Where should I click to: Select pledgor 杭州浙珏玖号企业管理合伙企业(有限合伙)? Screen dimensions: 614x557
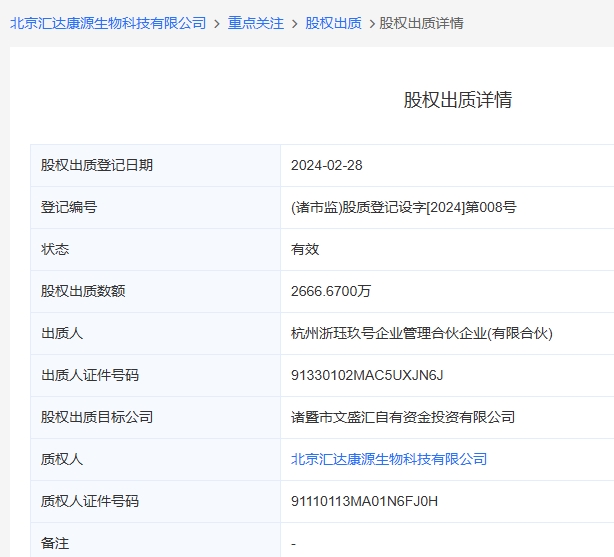coord(422,333)
